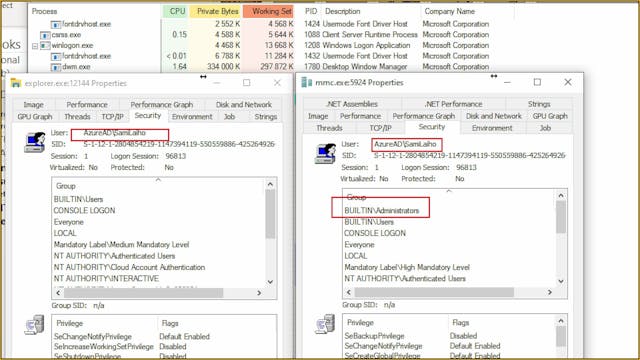
Task: Open Threads tab in explorer.exe Properties
Action: point(77,117)
